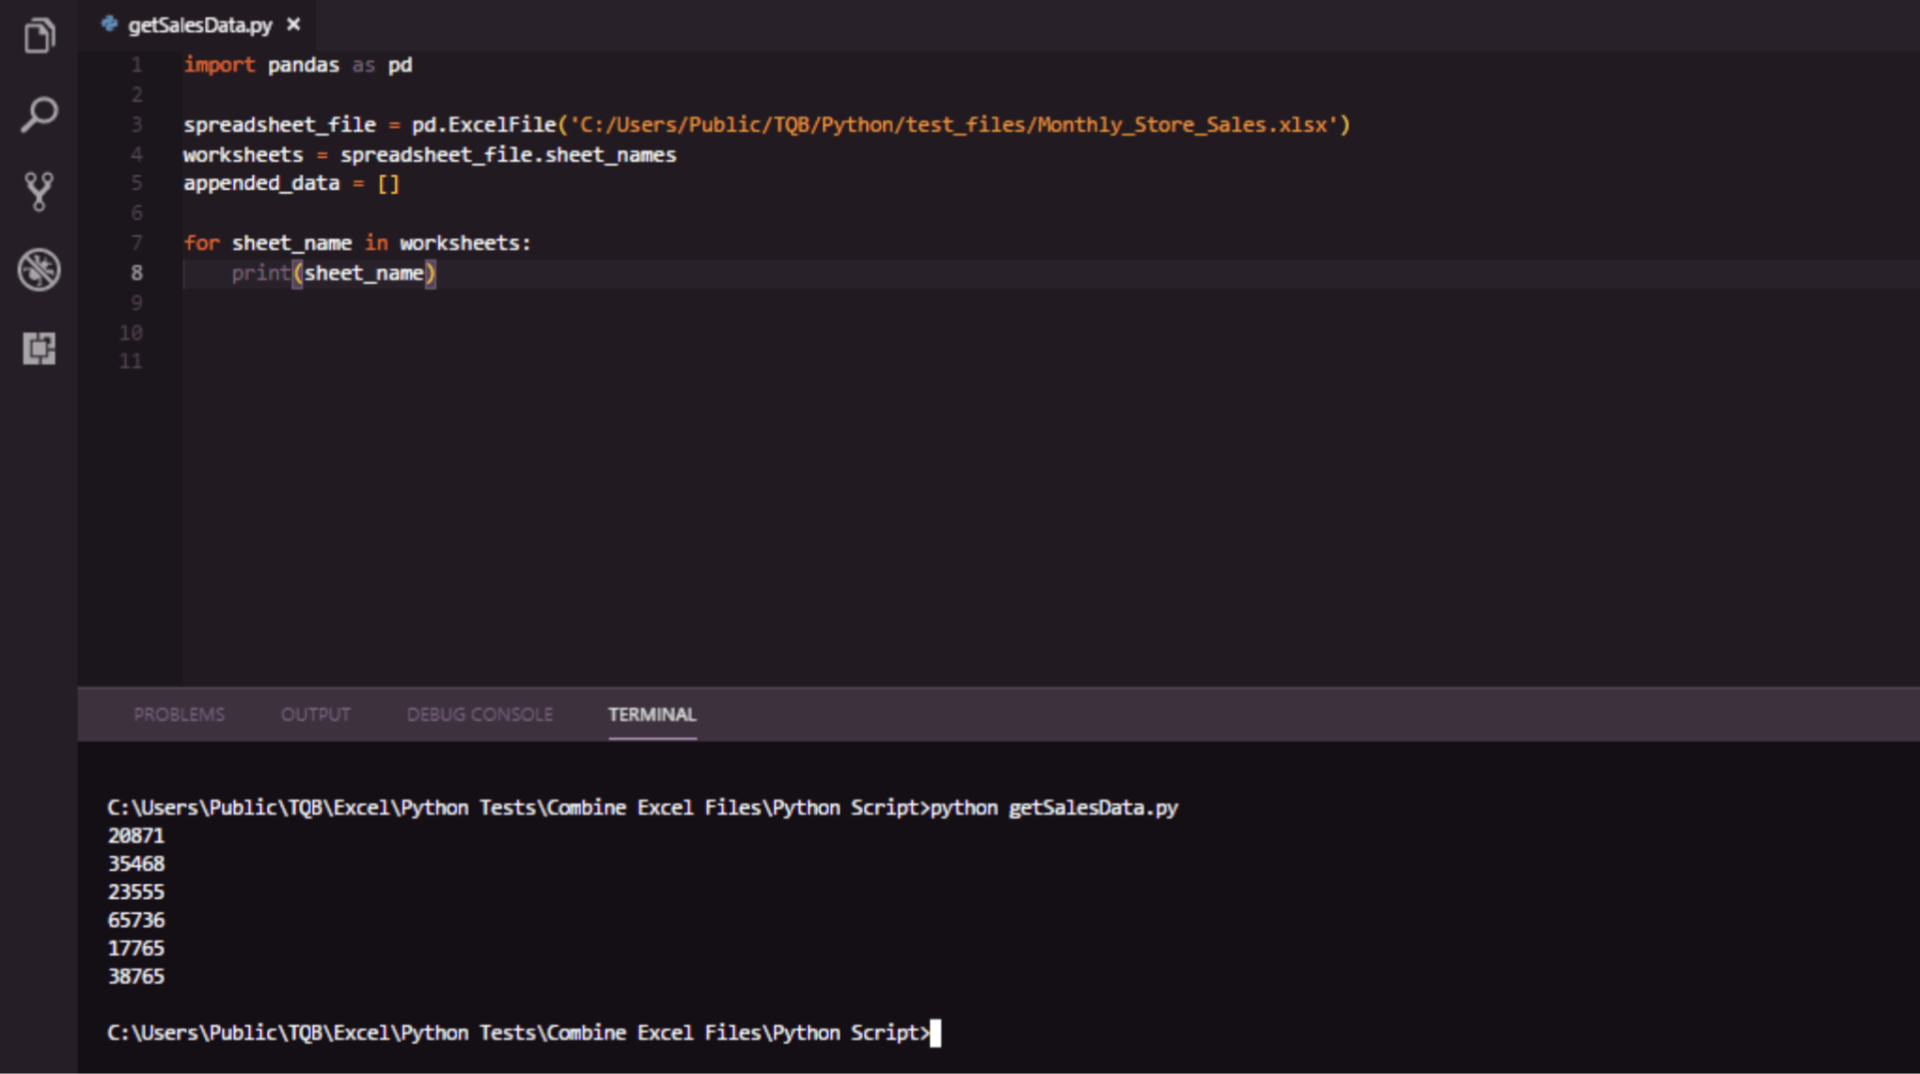Screen dimensions: 1920x1074
Task: Open the Source Control view
Action: click(39, 191)
